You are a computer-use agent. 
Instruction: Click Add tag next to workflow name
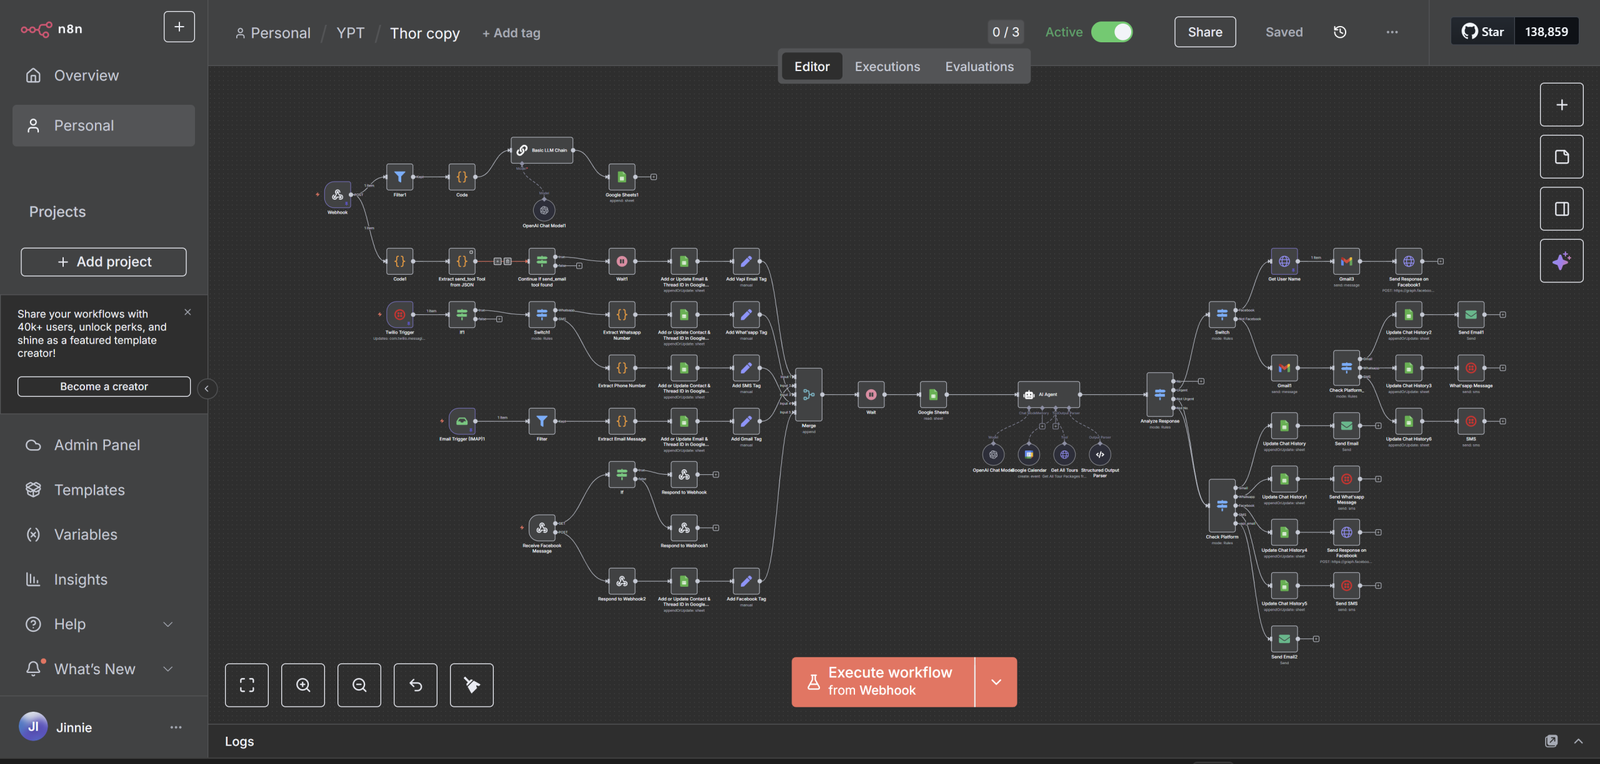click(511, 33)
